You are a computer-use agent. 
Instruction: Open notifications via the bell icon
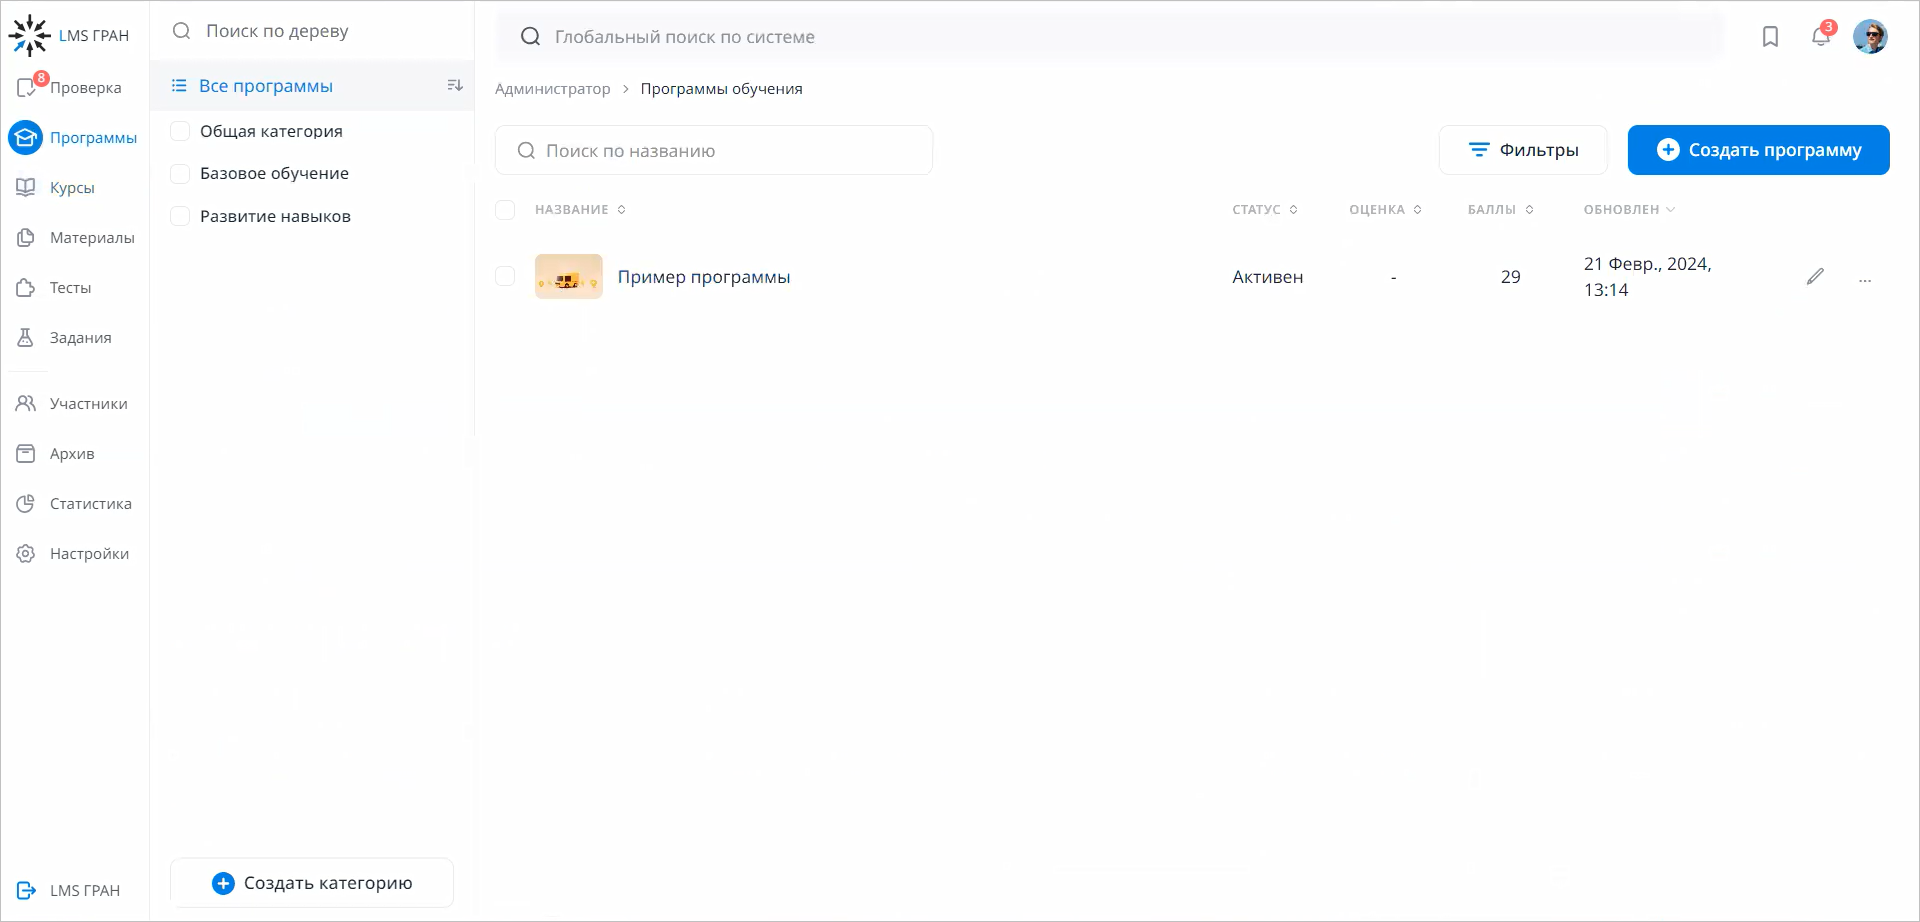[1820, 36]
